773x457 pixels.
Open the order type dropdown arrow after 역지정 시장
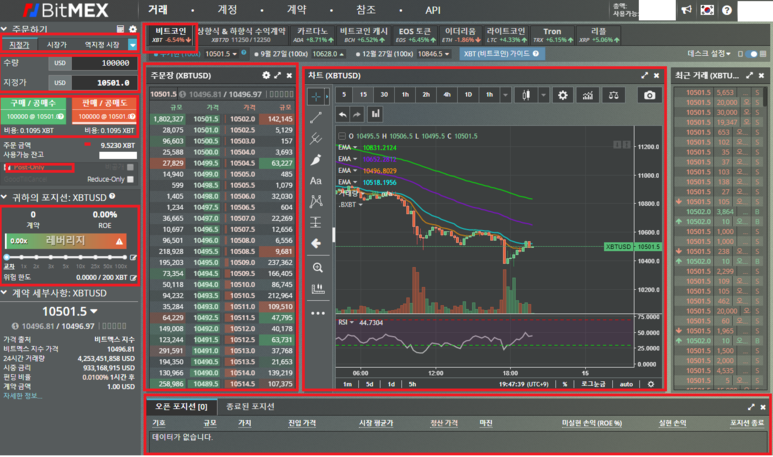point(132,45)
